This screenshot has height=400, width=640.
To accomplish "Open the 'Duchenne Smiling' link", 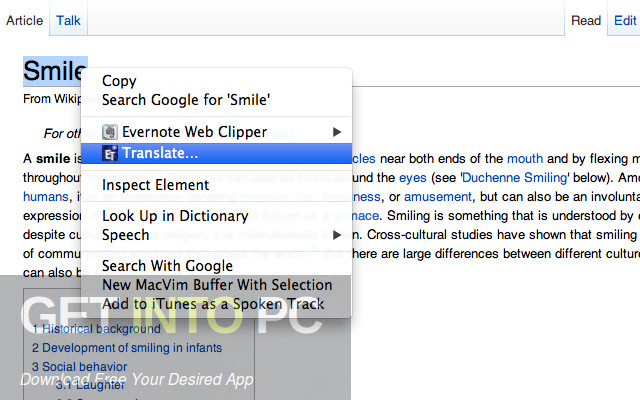I will 514,178.
